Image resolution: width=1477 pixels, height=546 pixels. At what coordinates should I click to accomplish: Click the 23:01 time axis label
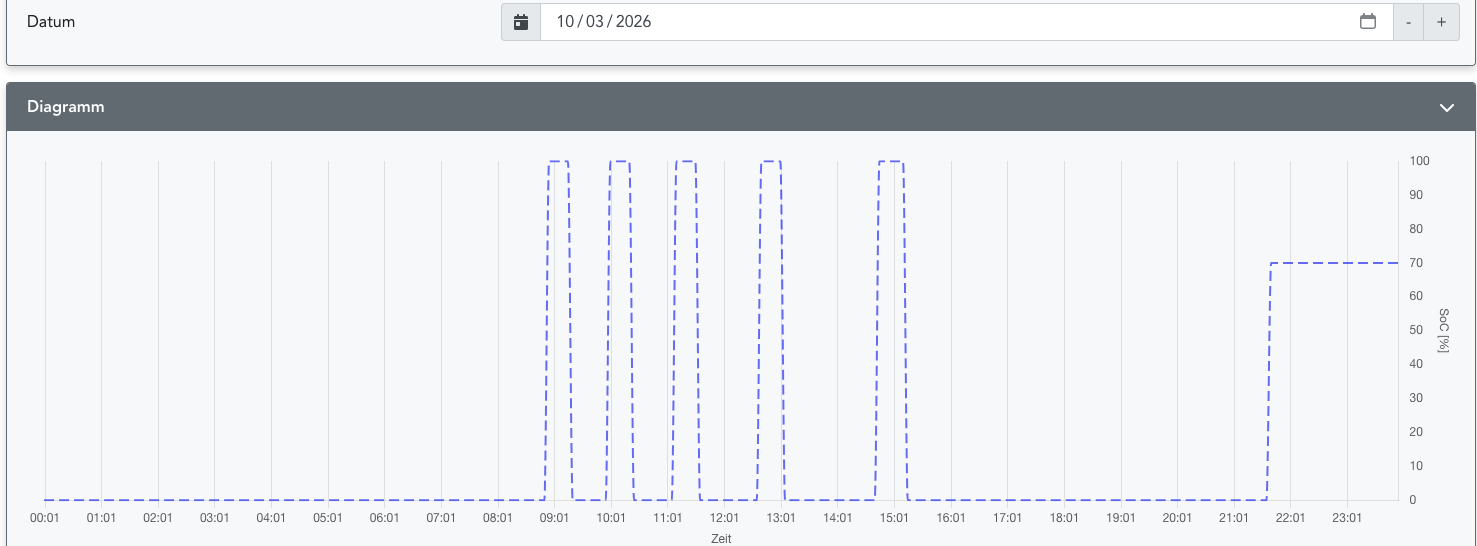click(x=1347, y=518)
